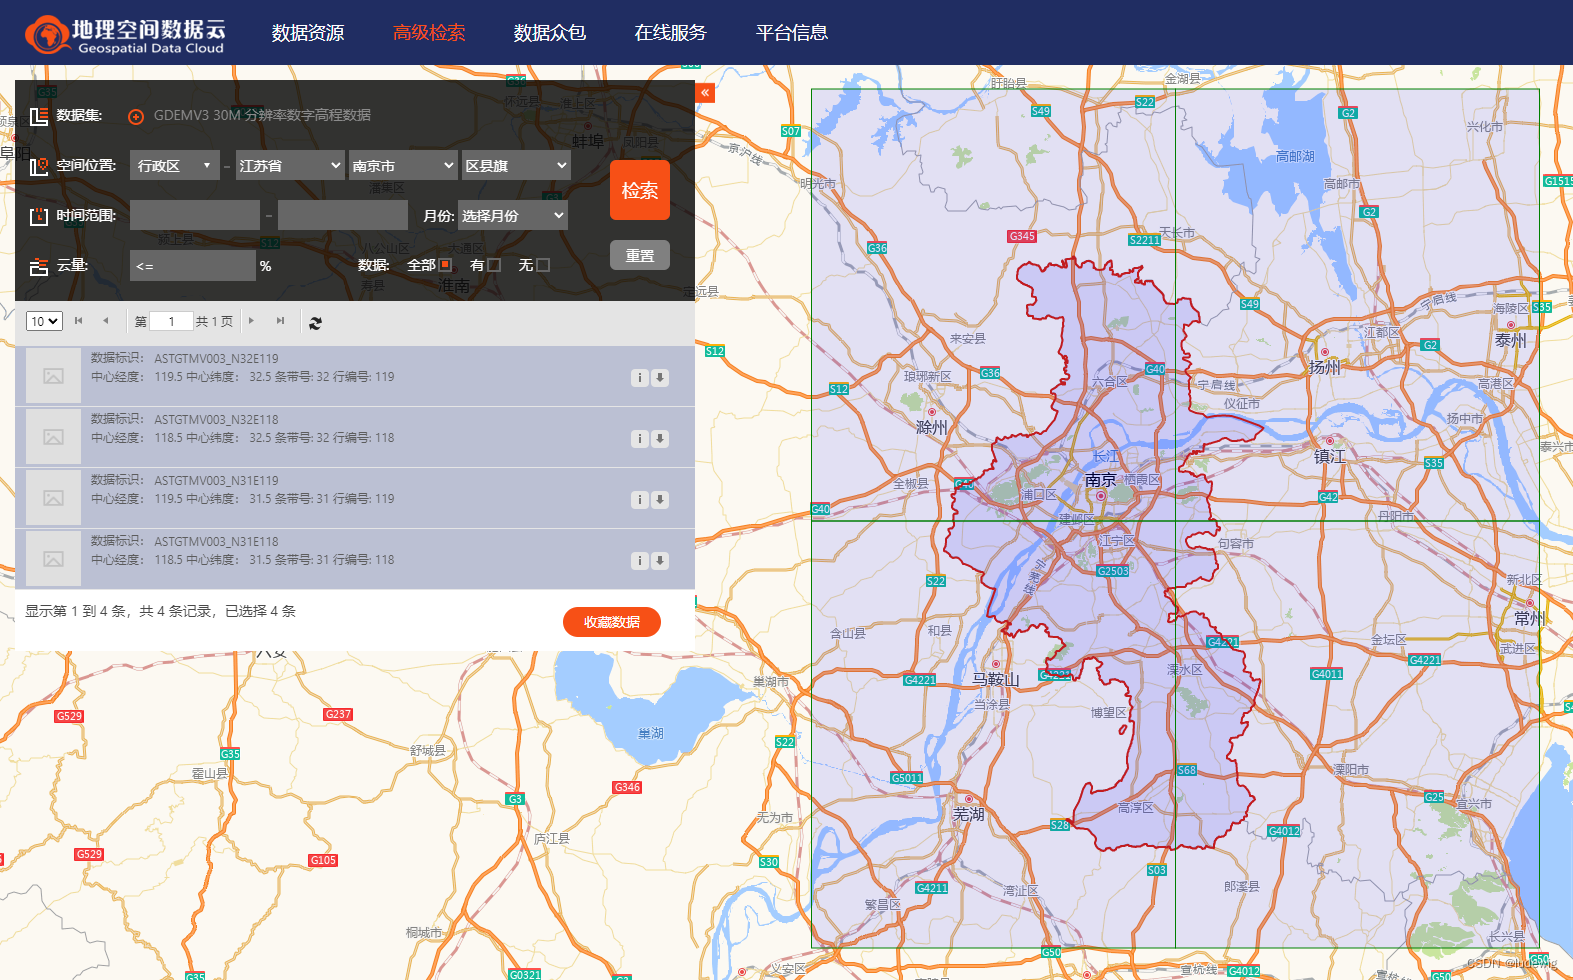Open the 江苏省 province dropdown
This screenshot has height=980, width=1573.
pos(290,166)
